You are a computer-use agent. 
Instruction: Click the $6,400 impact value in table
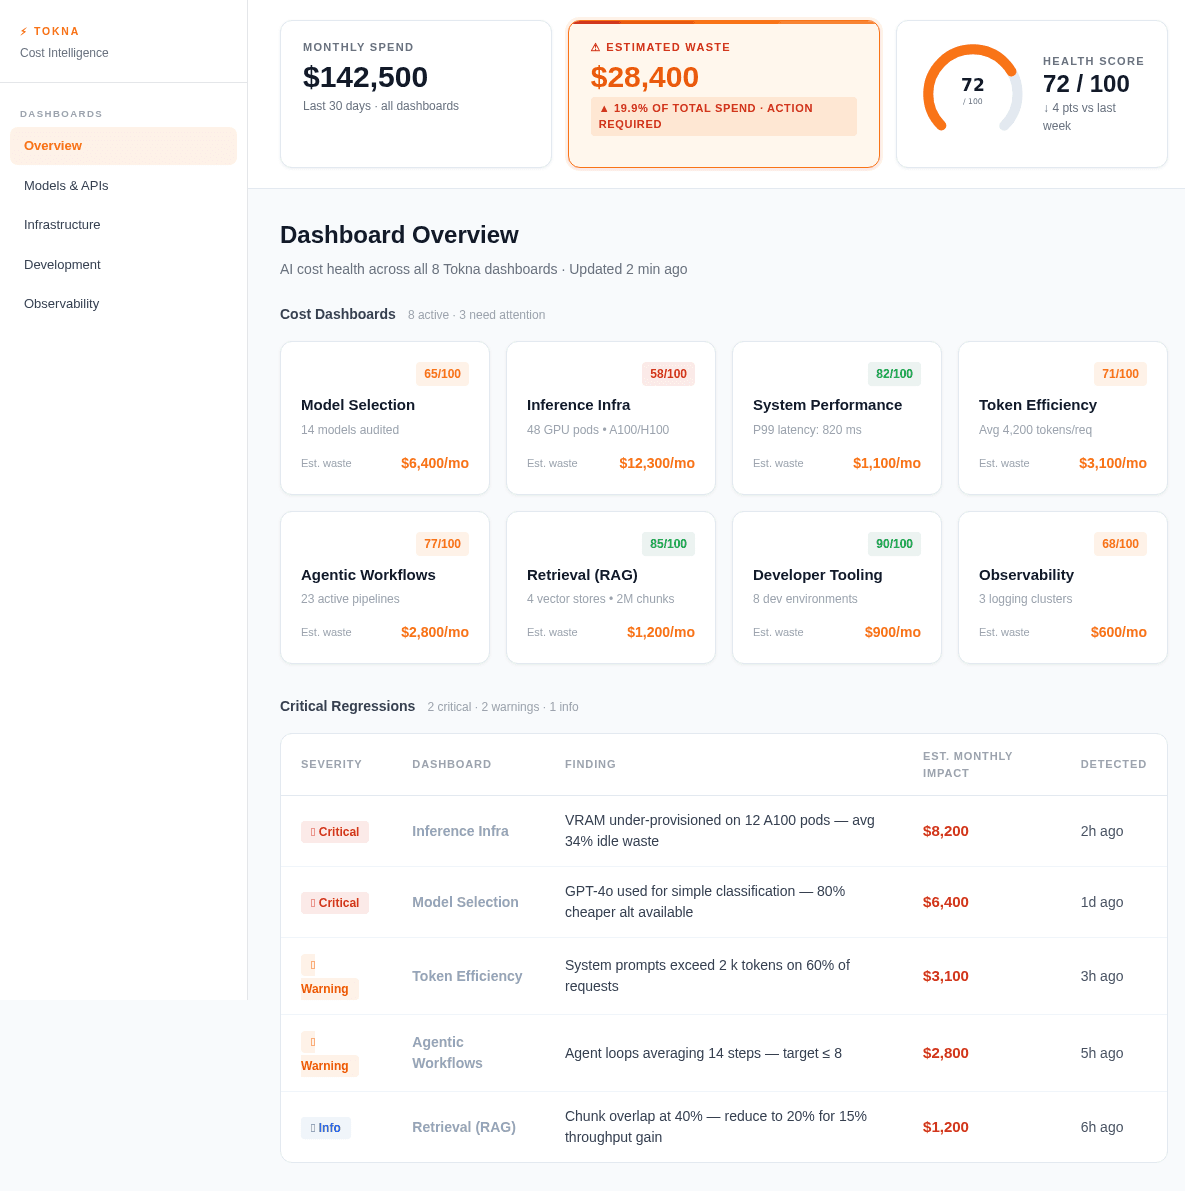(946, 902)
